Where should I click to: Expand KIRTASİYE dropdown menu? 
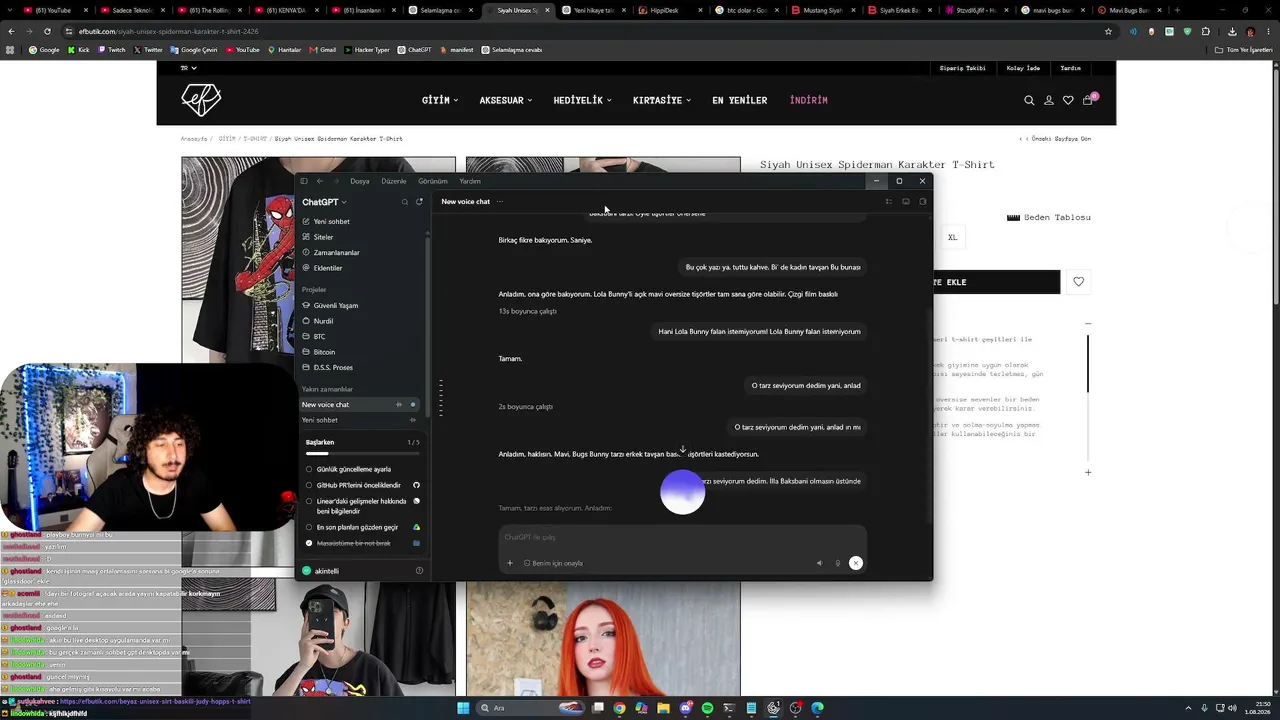tap(662, 100)
